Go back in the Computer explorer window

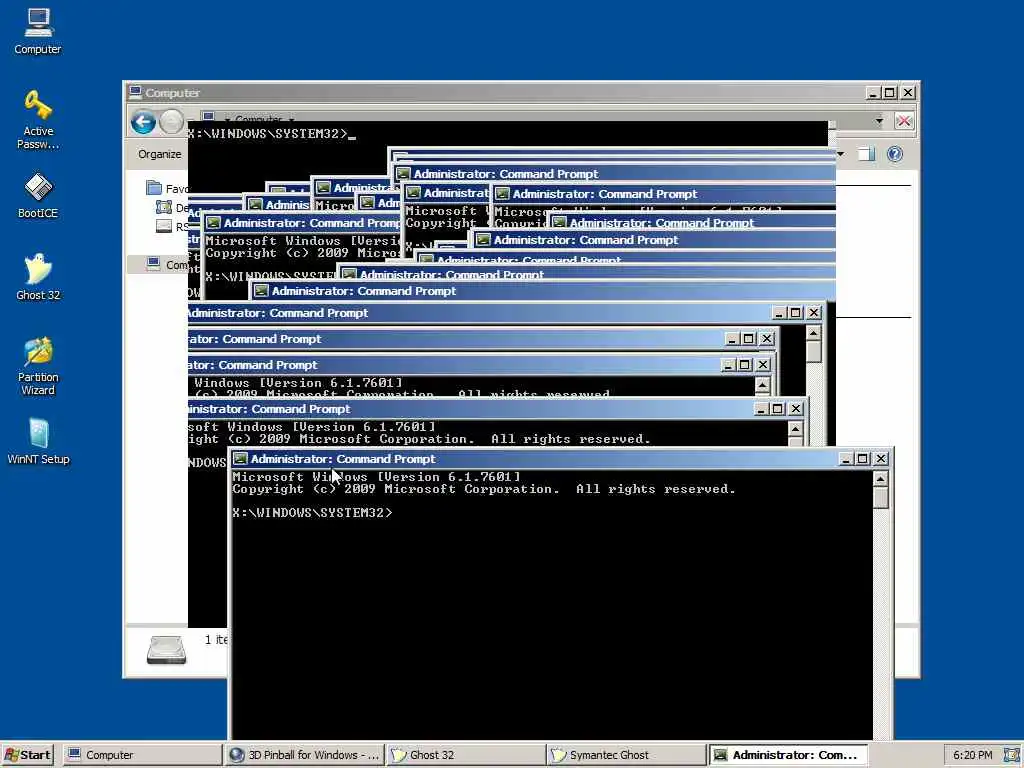tap(144, 122)
